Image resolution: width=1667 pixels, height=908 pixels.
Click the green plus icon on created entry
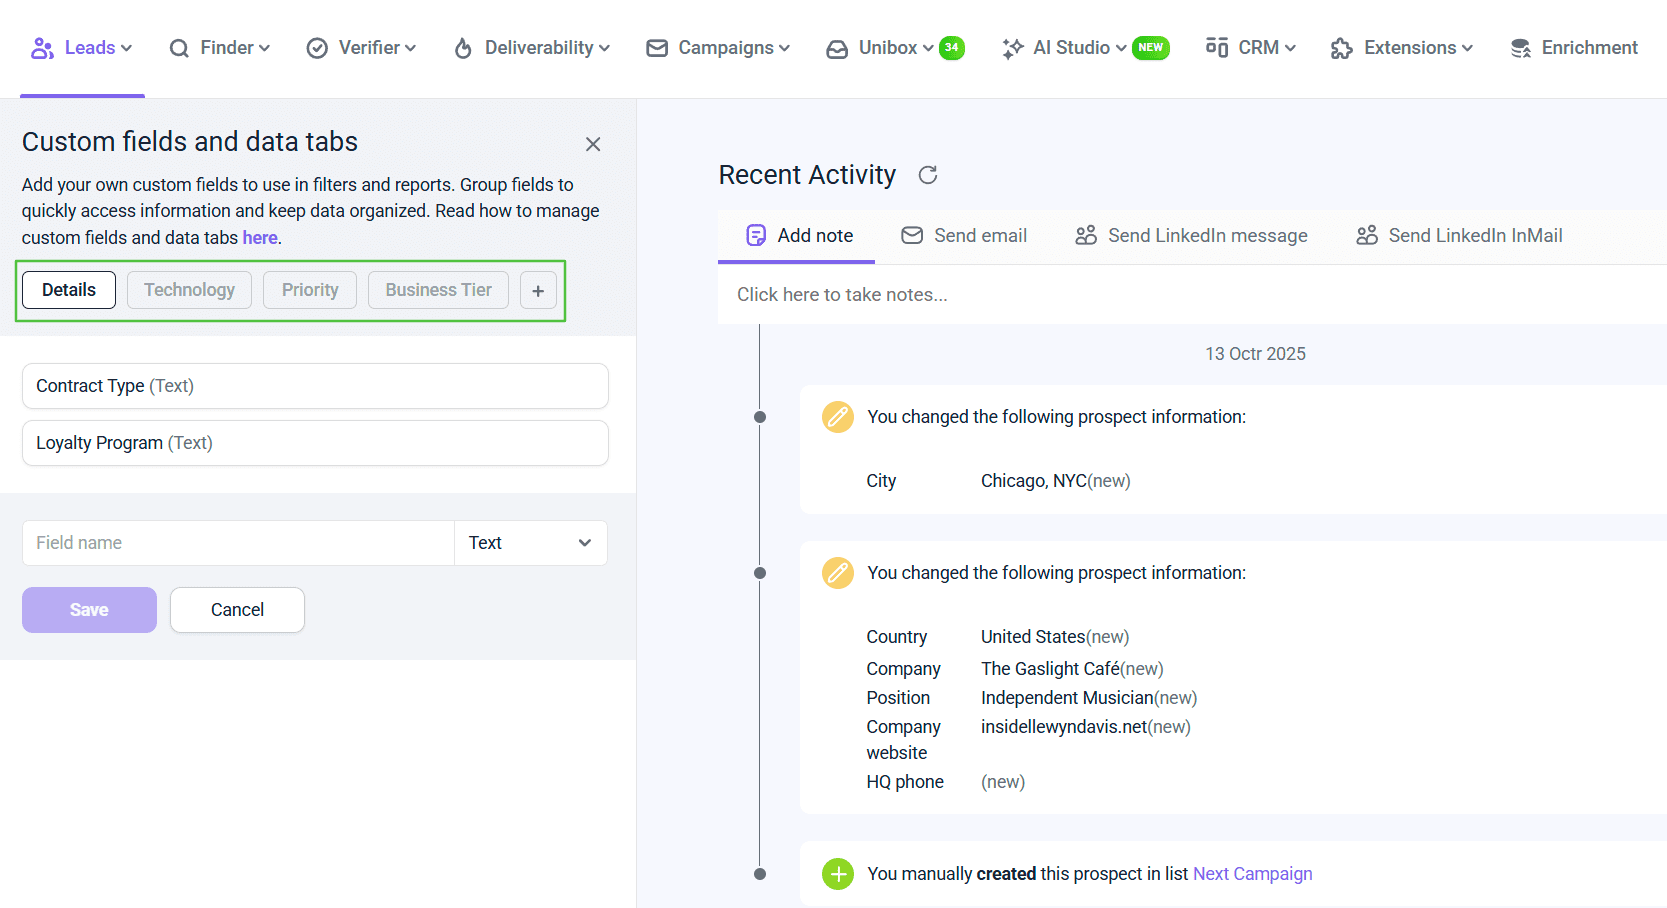pyautogui.click(x=837, y=874)
